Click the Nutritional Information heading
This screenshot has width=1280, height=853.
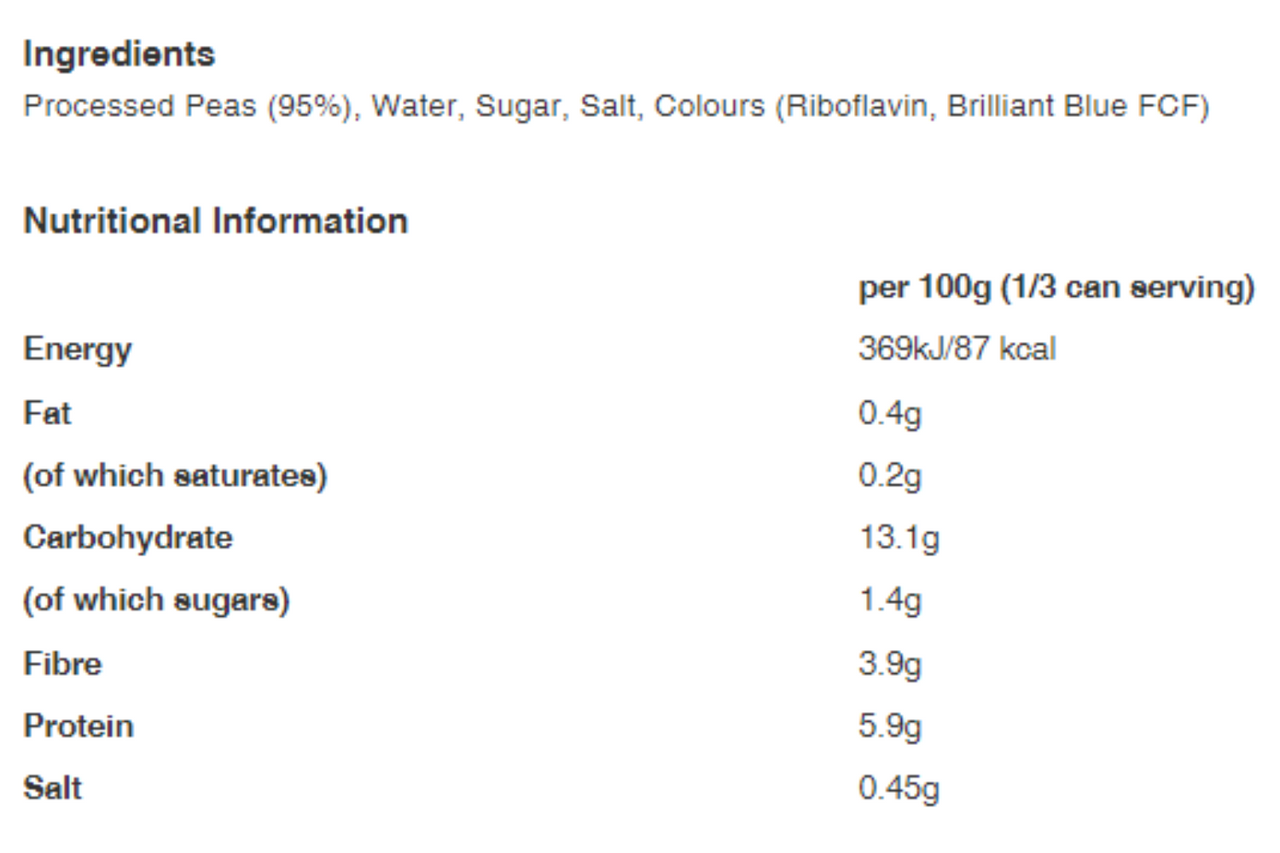(x=215, y=221)
